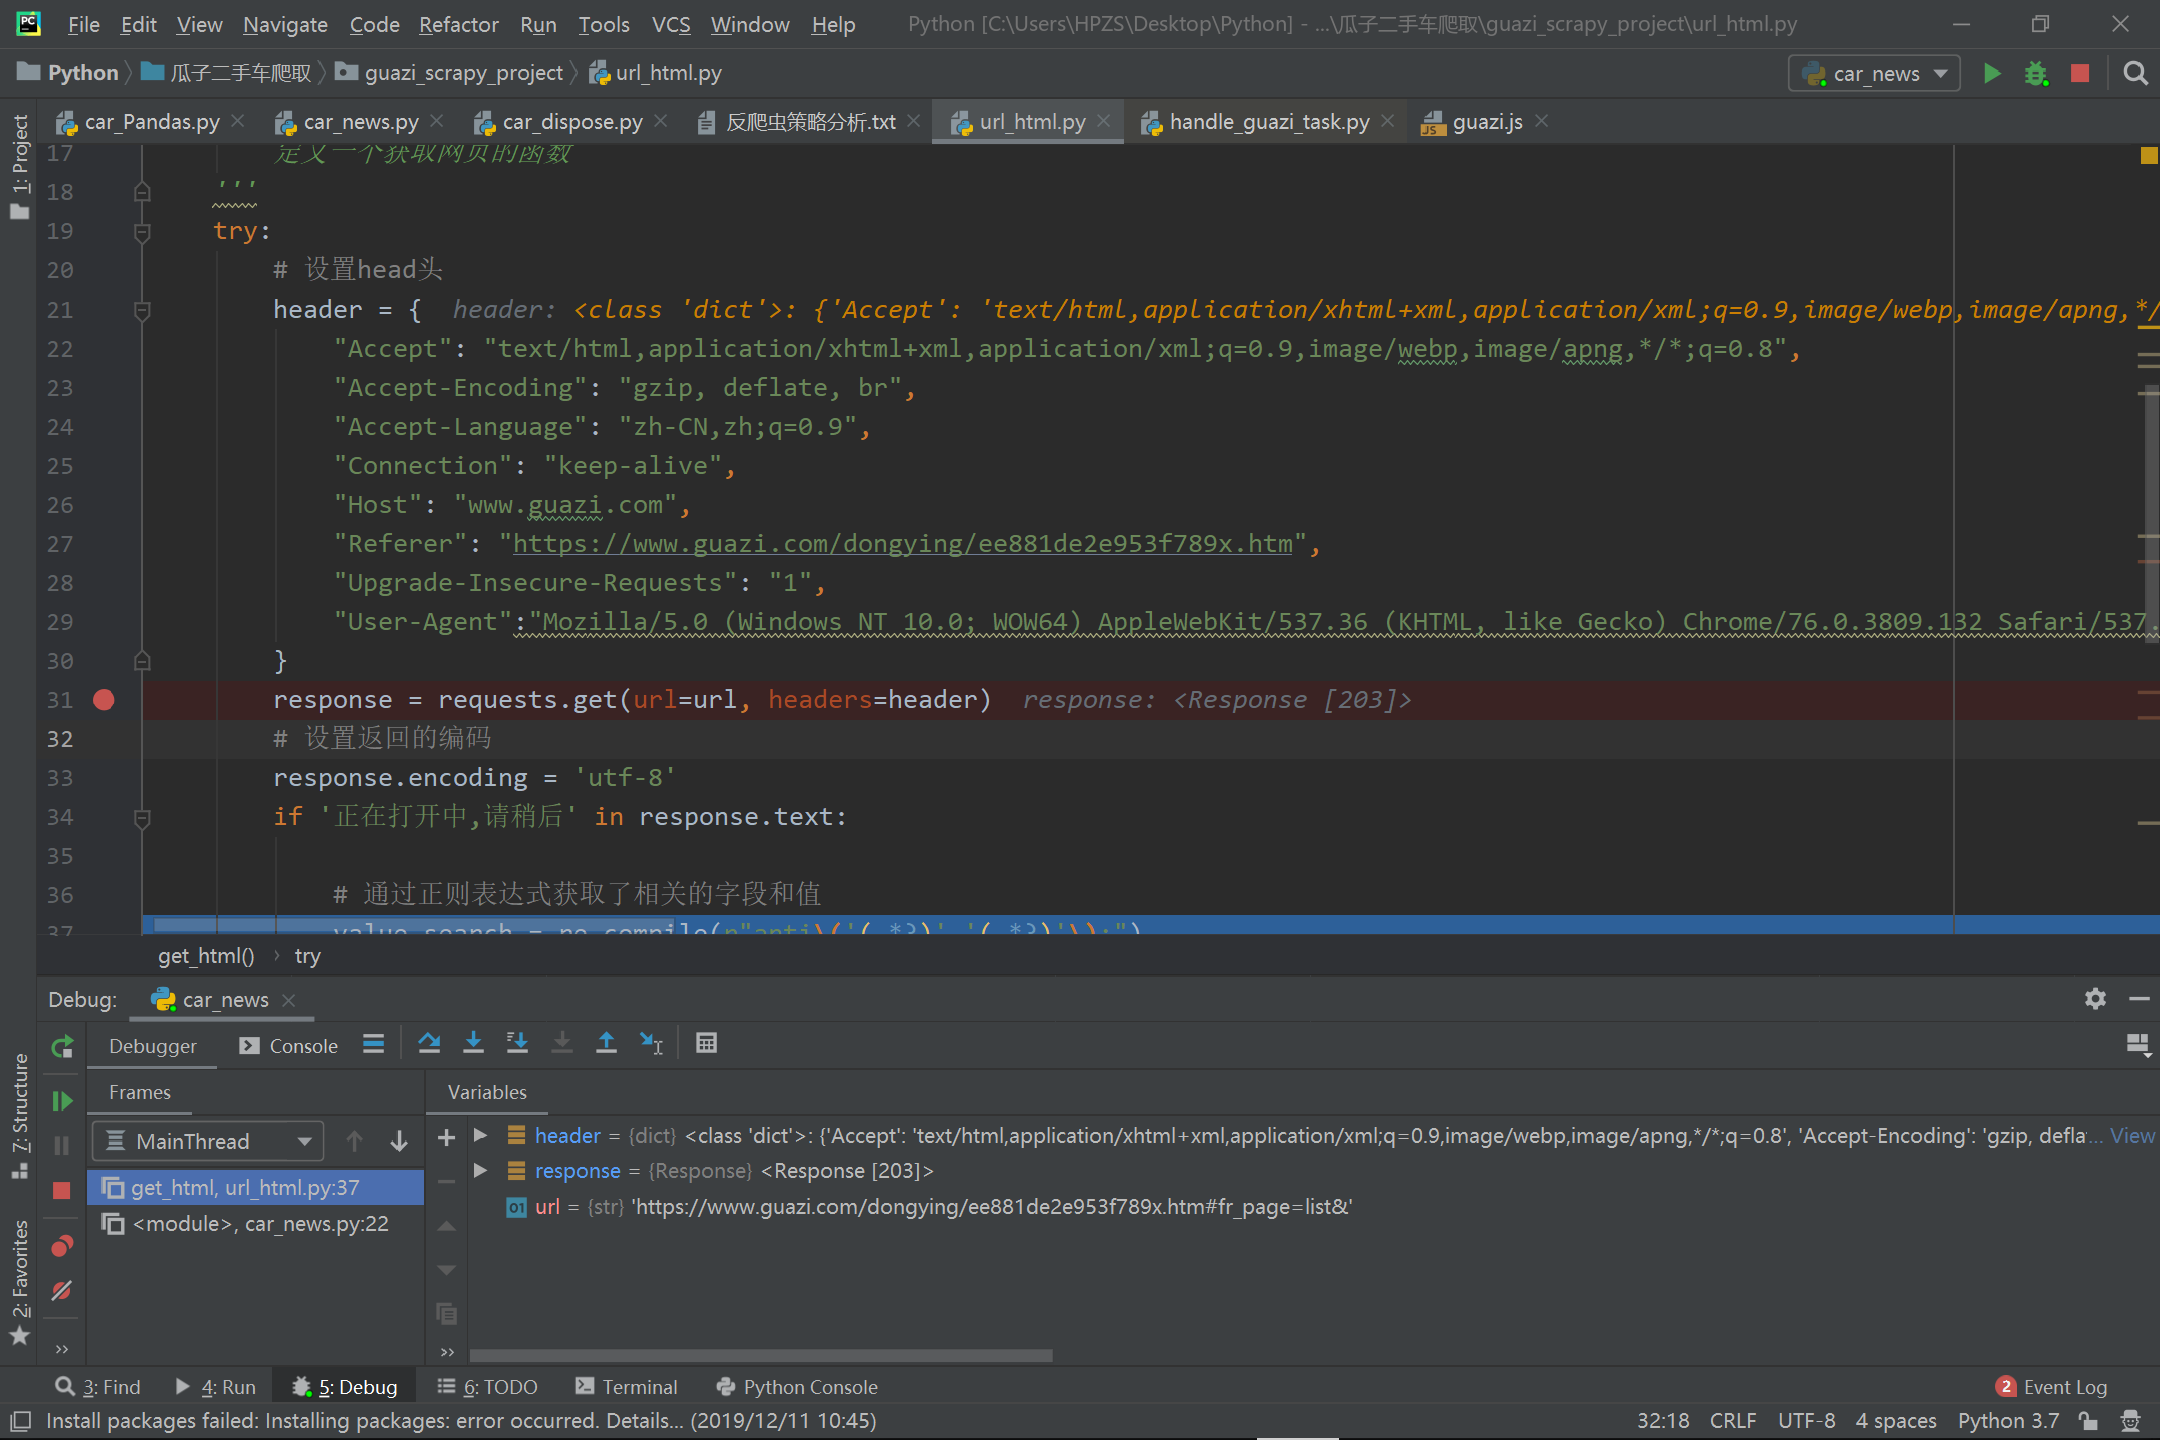
Task: Open the MainThread frames dropdown
Action: click(208, 1141)
